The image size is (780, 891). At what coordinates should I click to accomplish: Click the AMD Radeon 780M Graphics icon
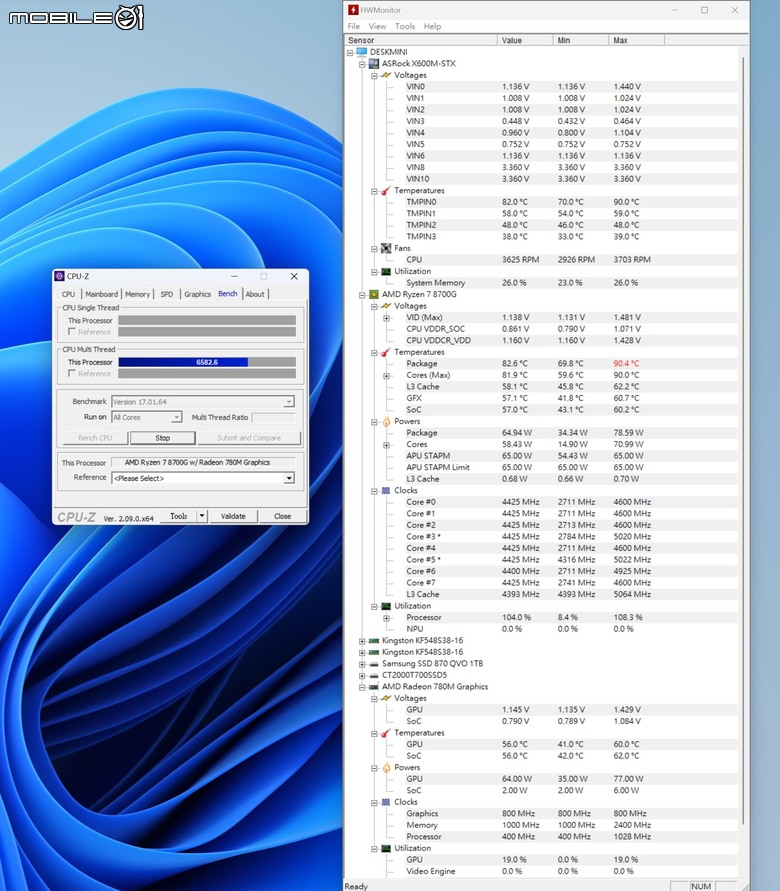coord(374,687)
